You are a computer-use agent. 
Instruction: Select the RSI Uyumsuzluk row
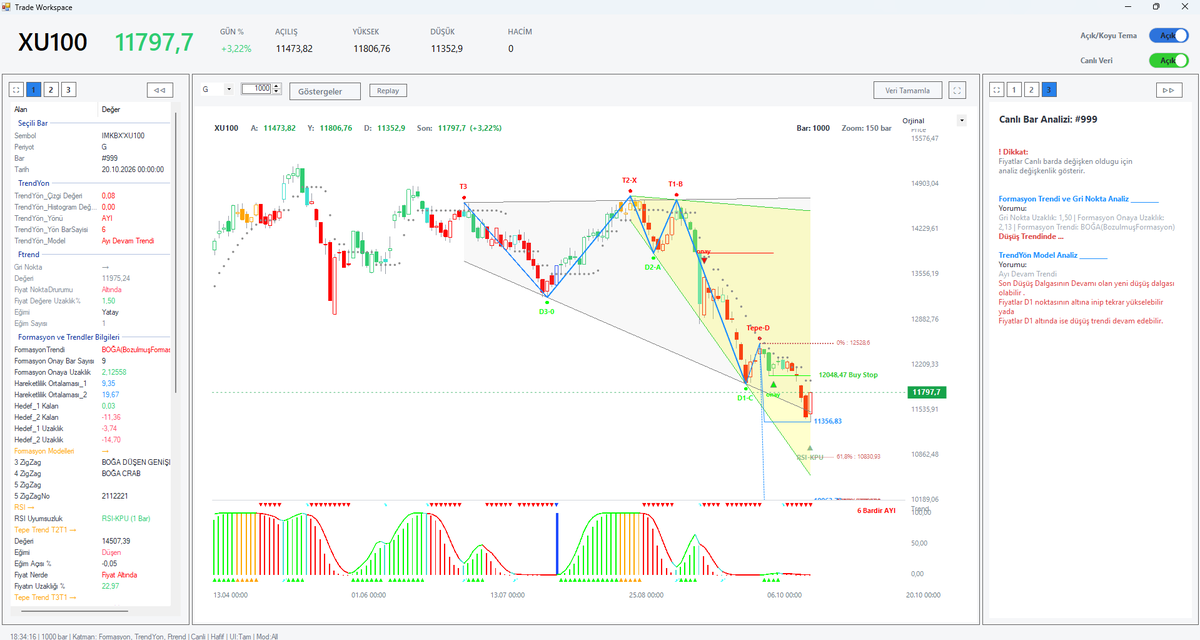91,518
